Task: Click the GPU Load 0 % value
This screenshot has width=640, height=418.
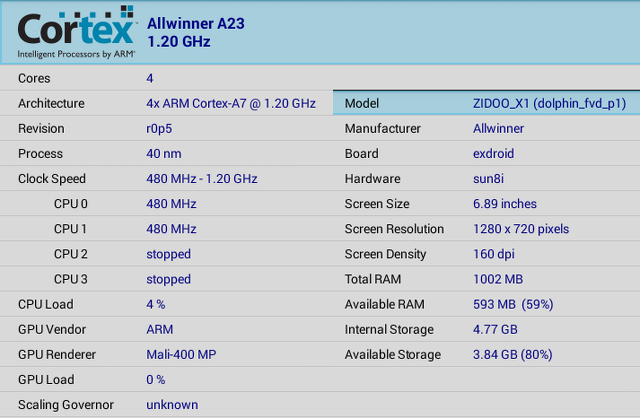Action: click(x=156, y=380)
